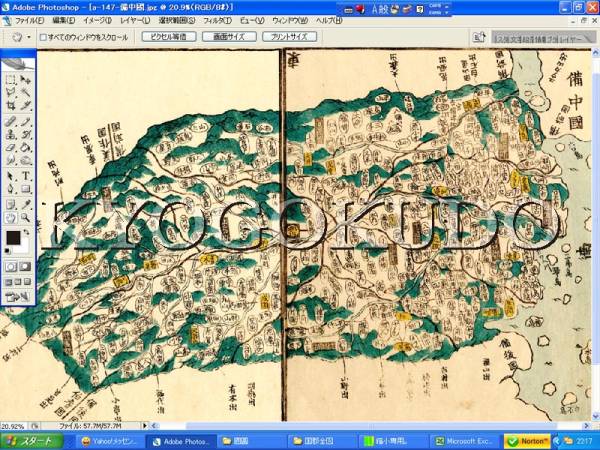Open the ウィンドウ menu
The image size is (600, 450).
(290, 21)
